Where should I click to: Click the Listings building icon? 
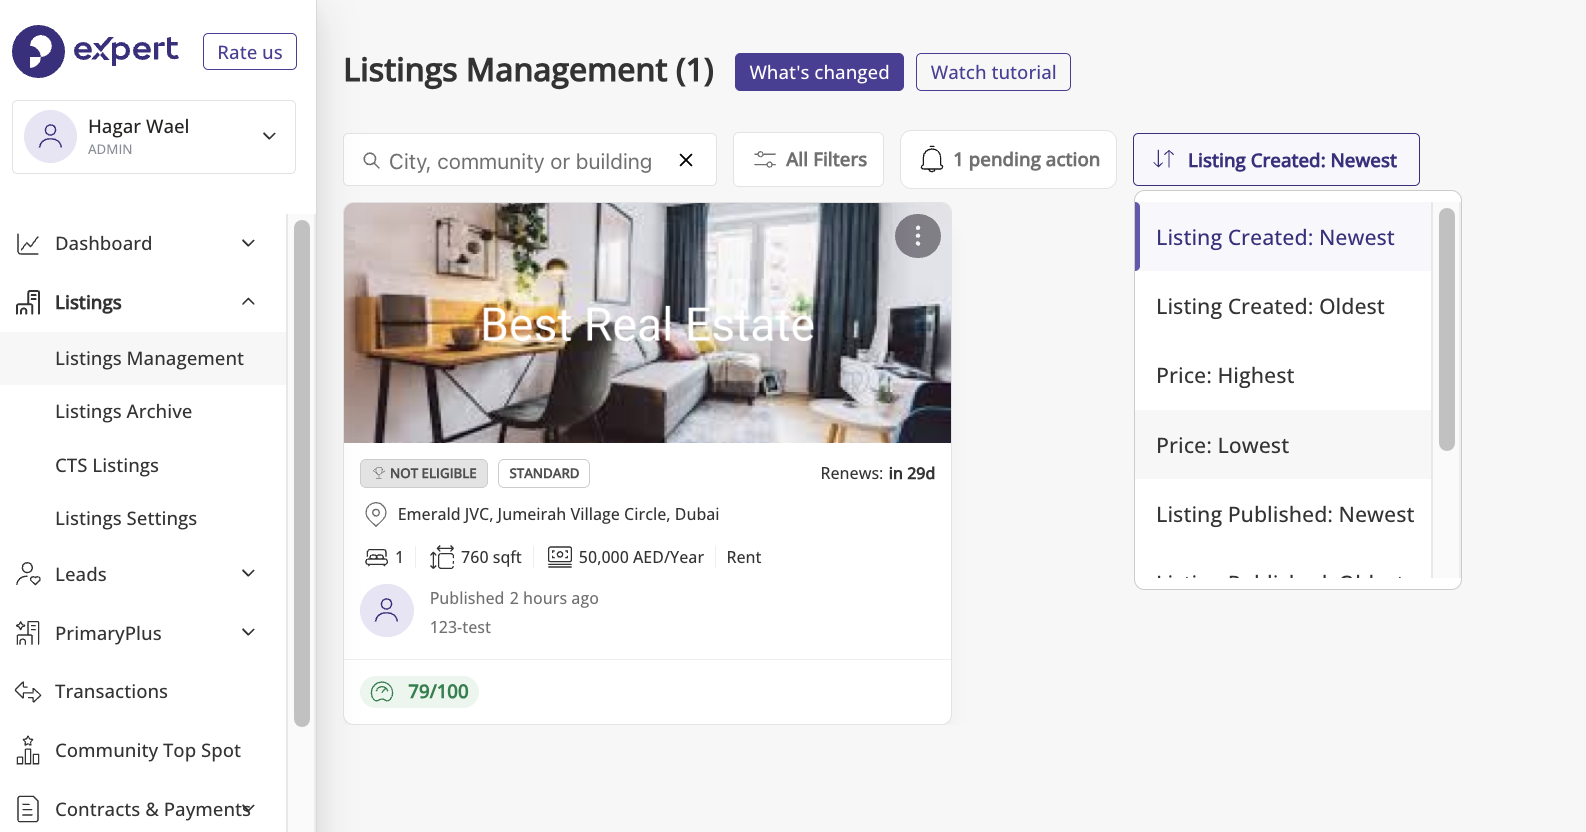point(28,303)
